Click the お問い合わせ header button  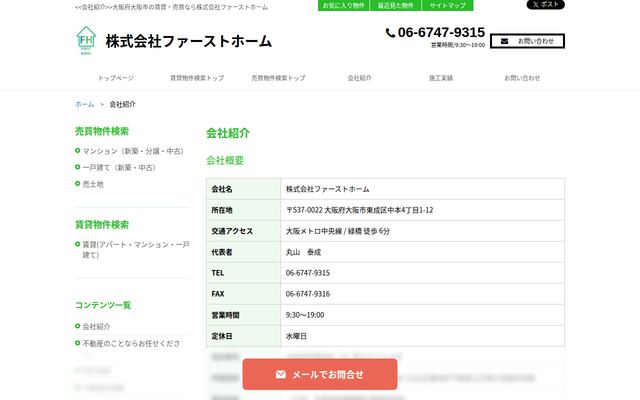pos(527,41)
